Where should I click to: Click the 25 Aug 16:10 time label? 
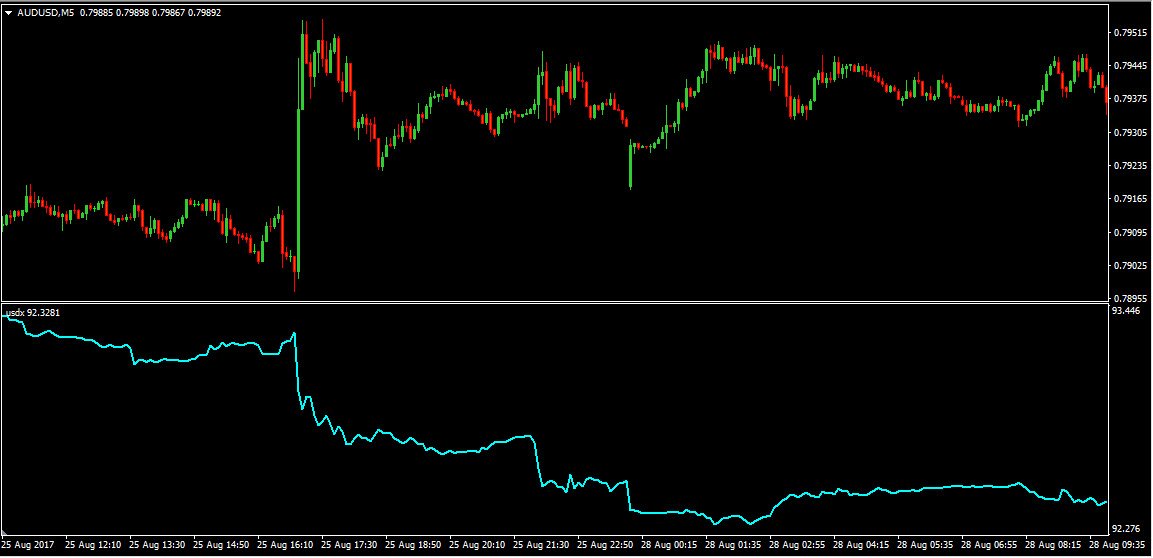coord(285,546)
